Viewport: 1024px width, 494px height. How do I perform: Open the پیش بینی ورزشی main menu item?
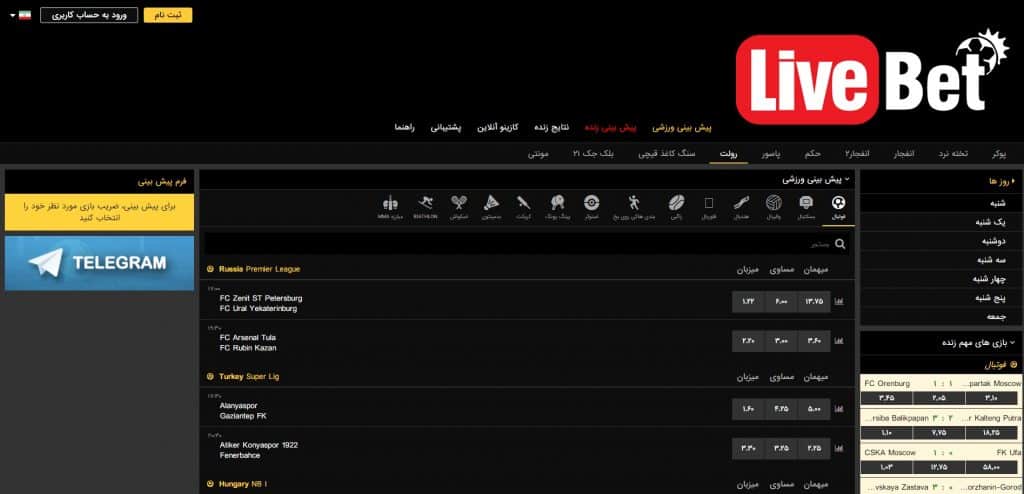pos(682,127)
